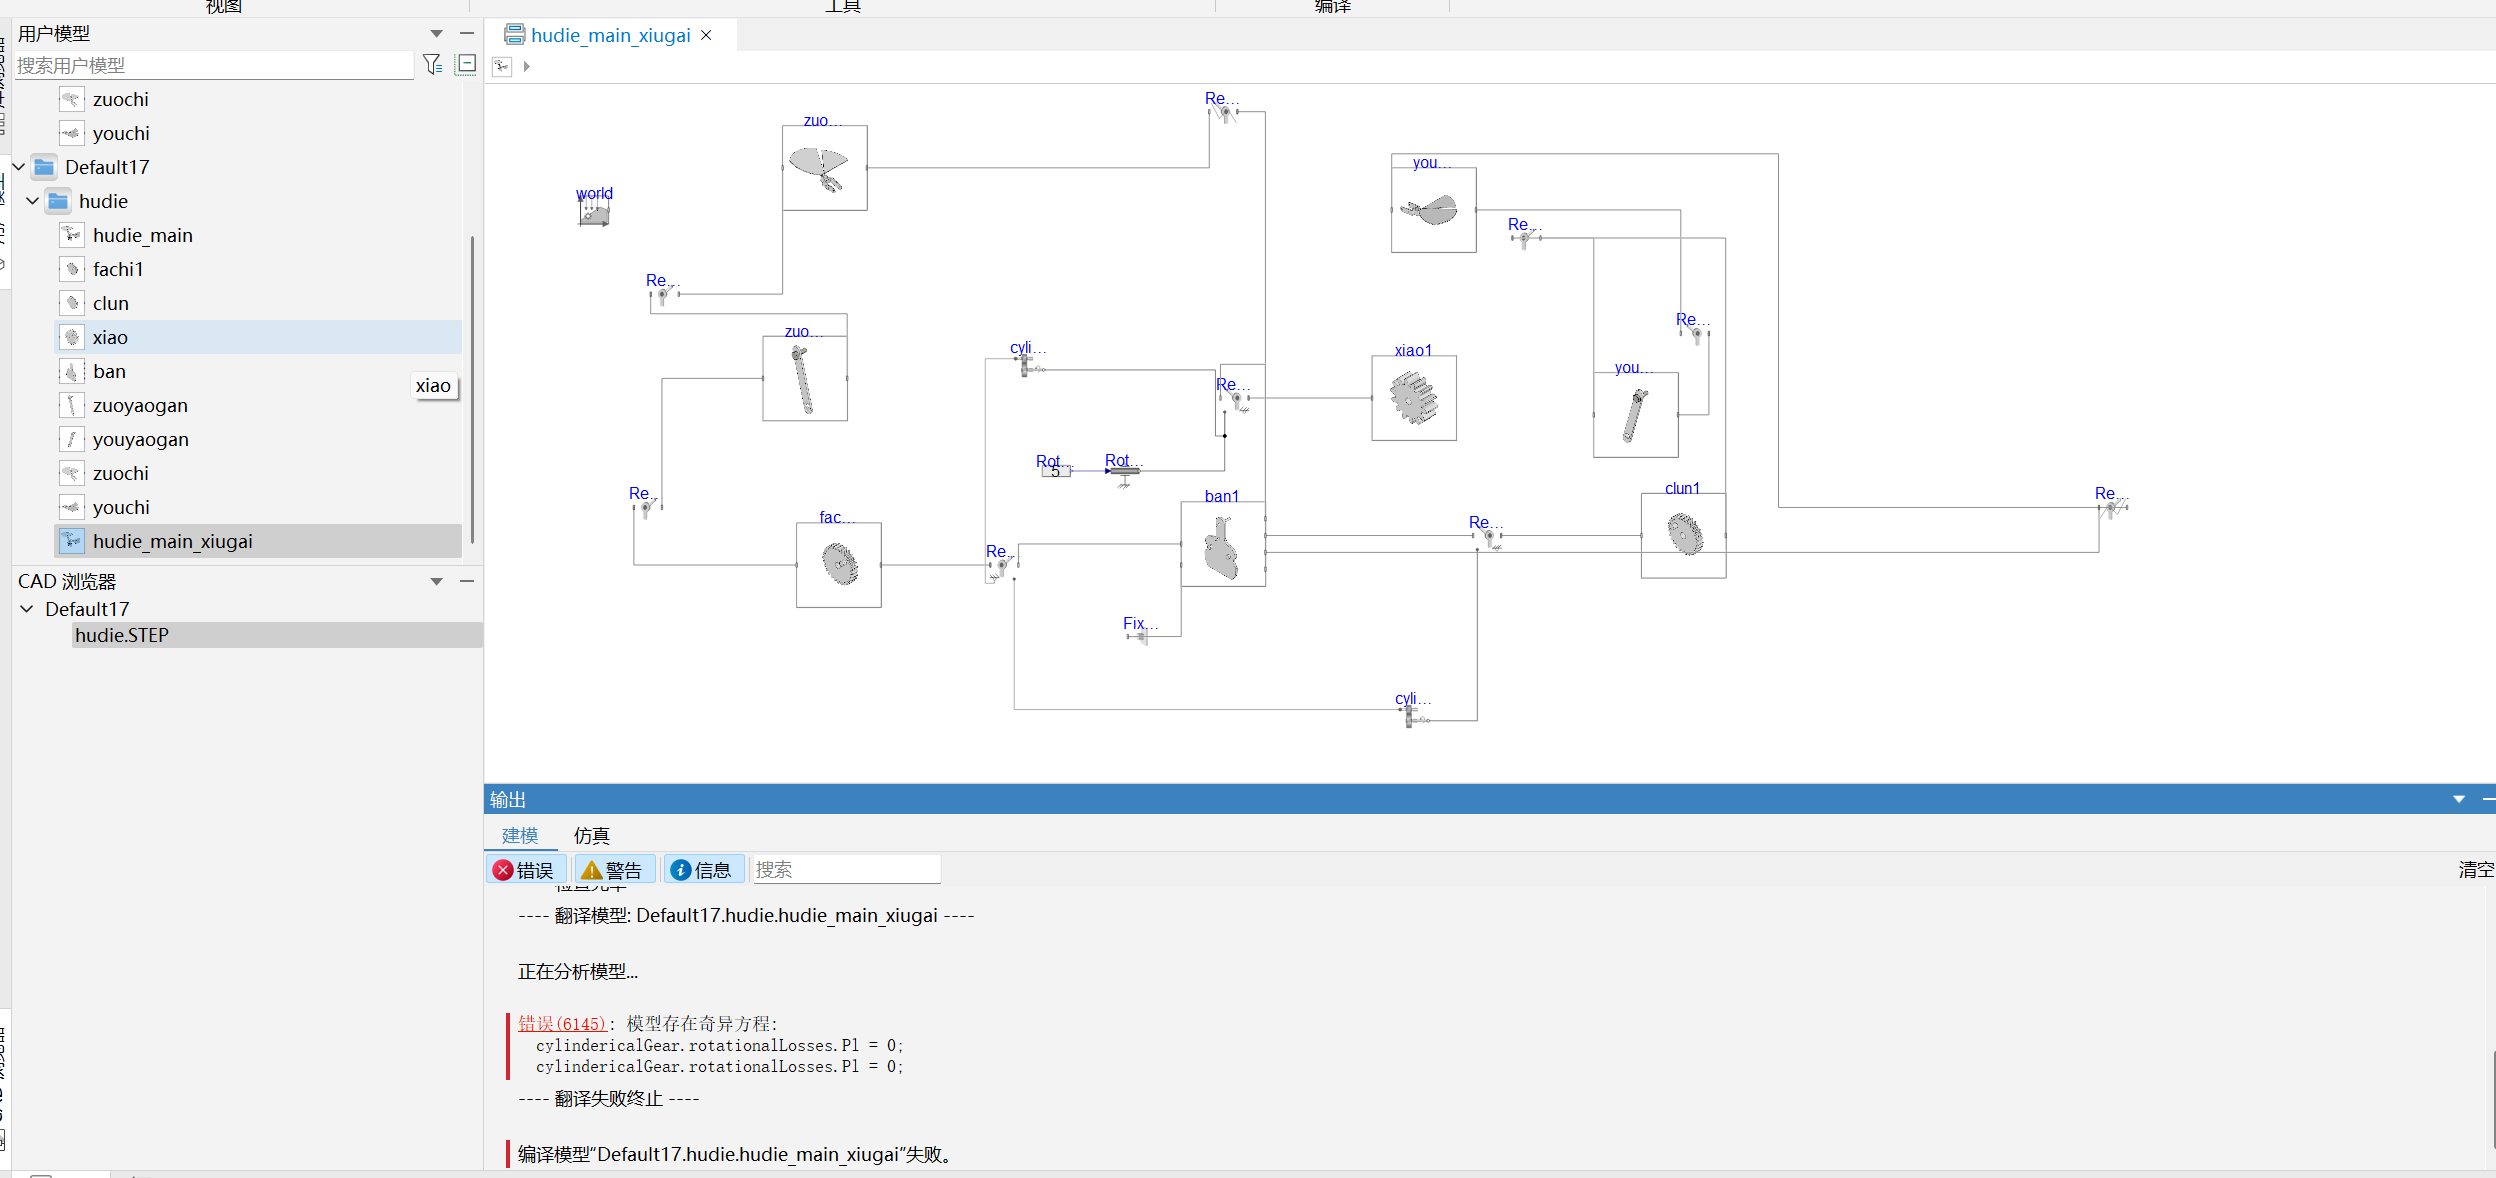Toggle the 错误 error filter
Viewport: 2496px width, 1178px height.
(x=525, y=870)
